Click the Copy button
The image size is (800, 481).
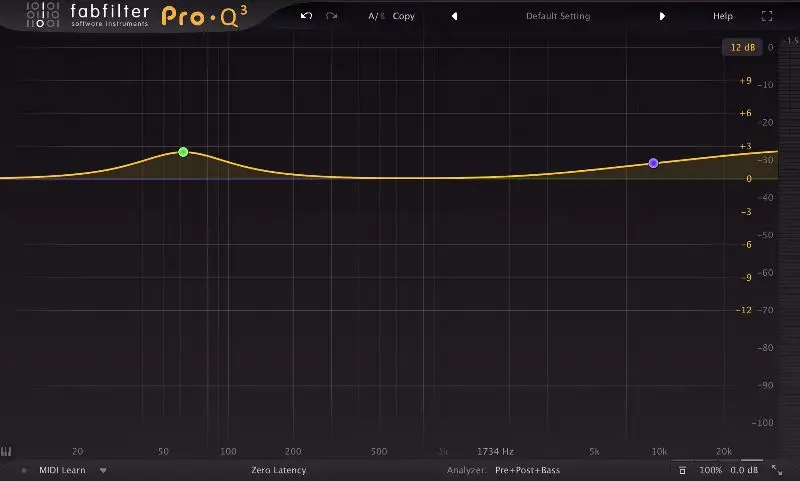(x=404, y=16)
